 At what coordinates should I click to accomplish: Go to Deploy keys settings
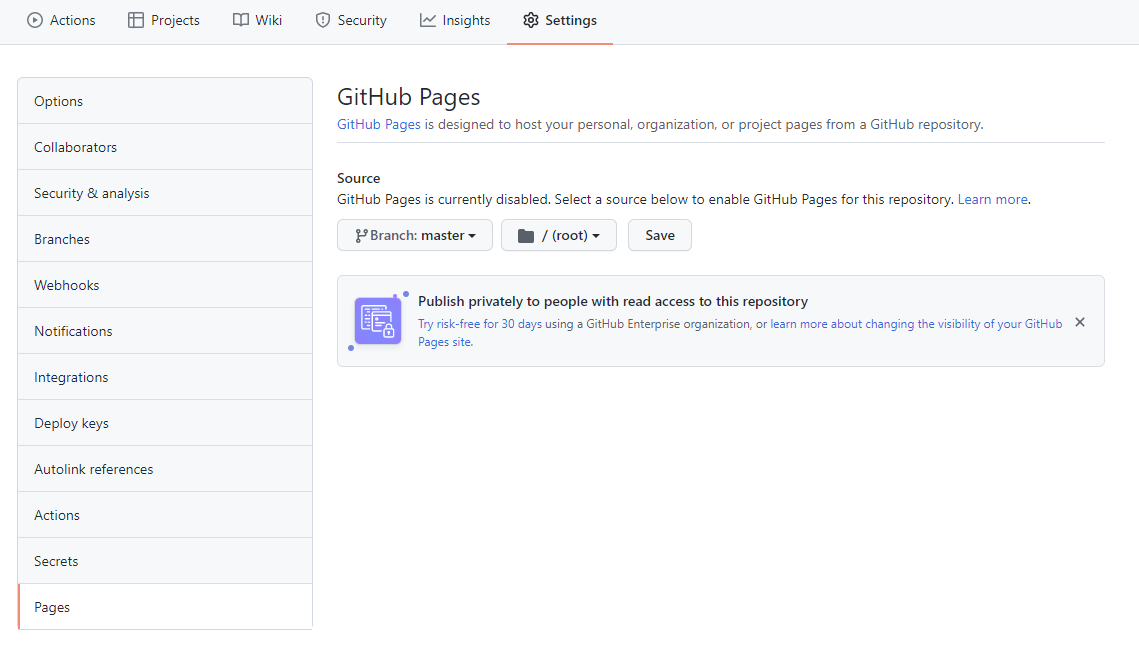point(165,423)
